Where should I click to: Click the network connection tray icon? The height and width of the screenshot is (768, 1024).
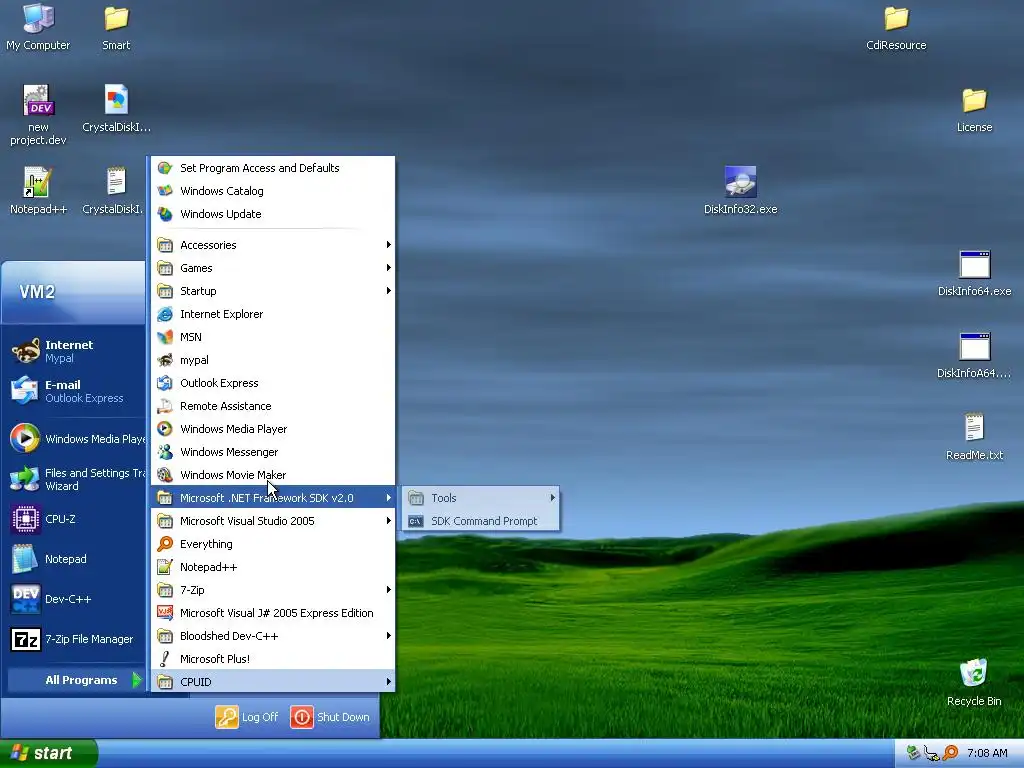(x=932, y=754)
